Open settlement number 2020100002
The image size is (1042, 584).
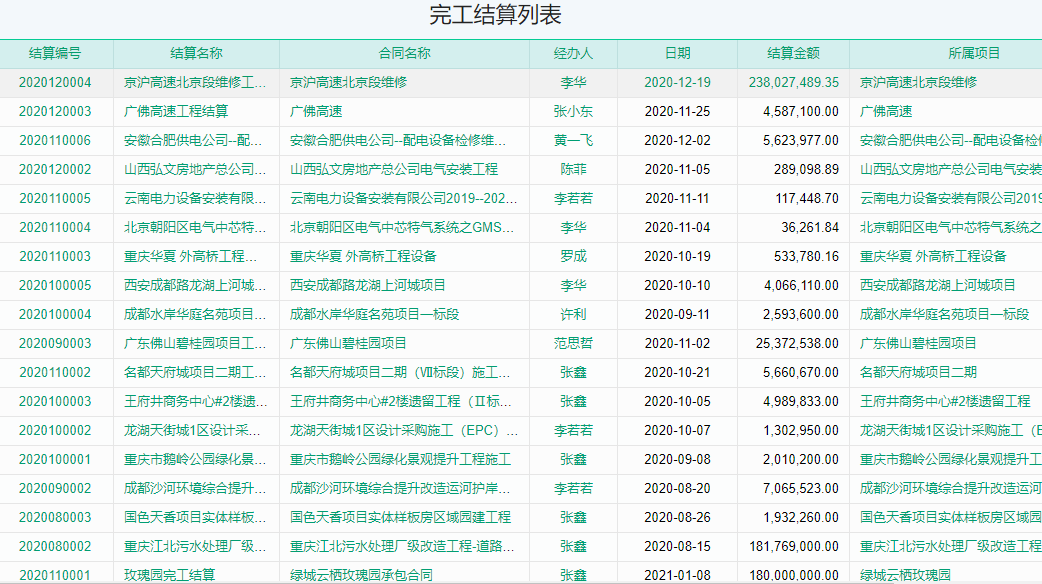[55, 431]
